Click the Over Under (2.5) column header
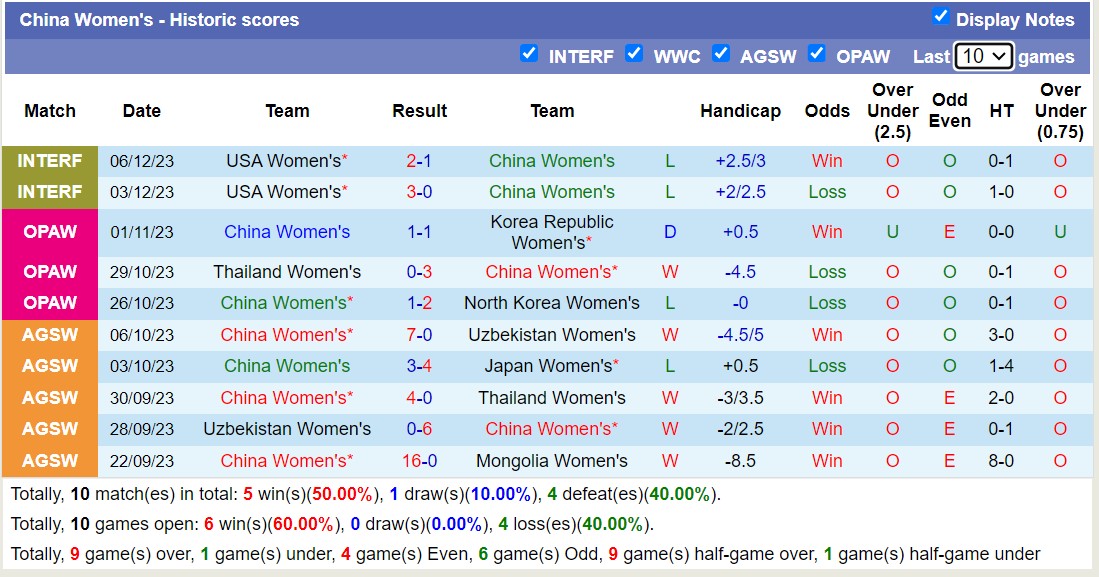This screenshot has height=577, width=1099. 892,111
